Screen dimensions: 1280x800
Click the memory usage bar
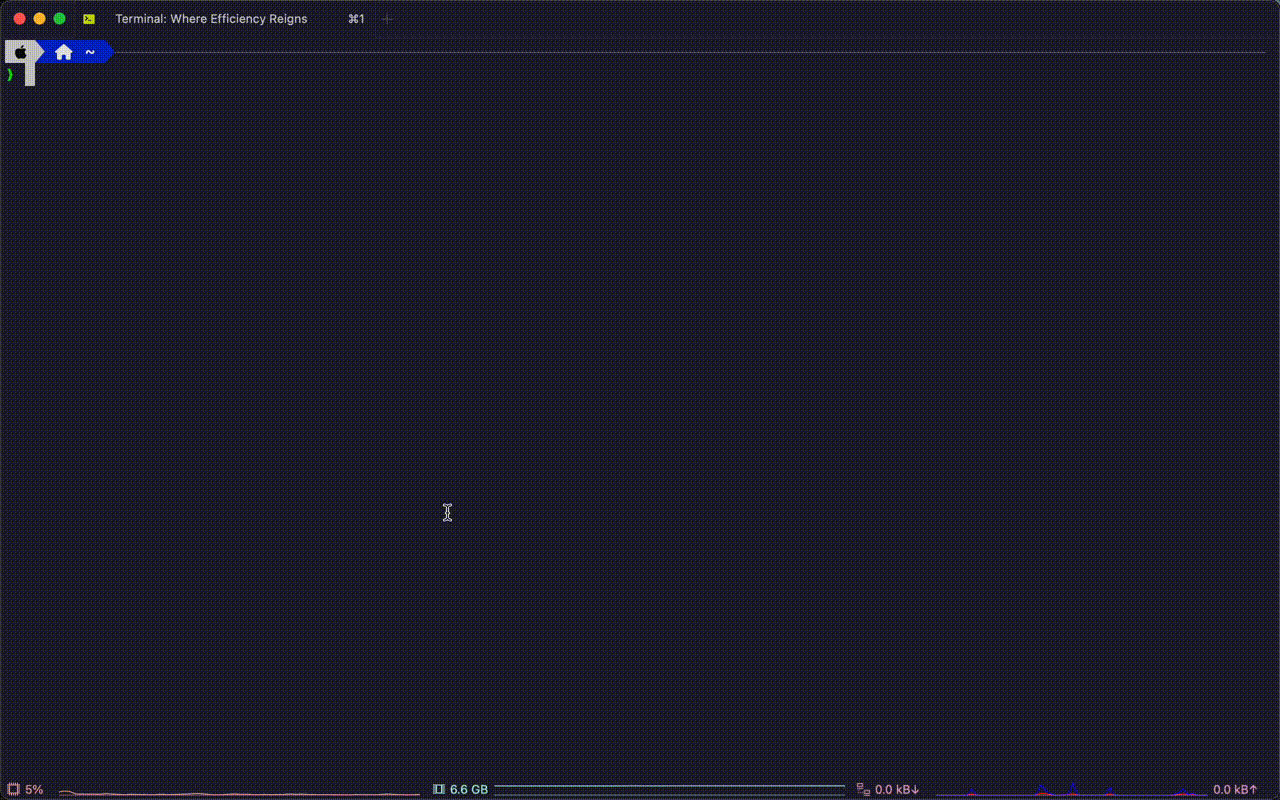click(670, 790)
